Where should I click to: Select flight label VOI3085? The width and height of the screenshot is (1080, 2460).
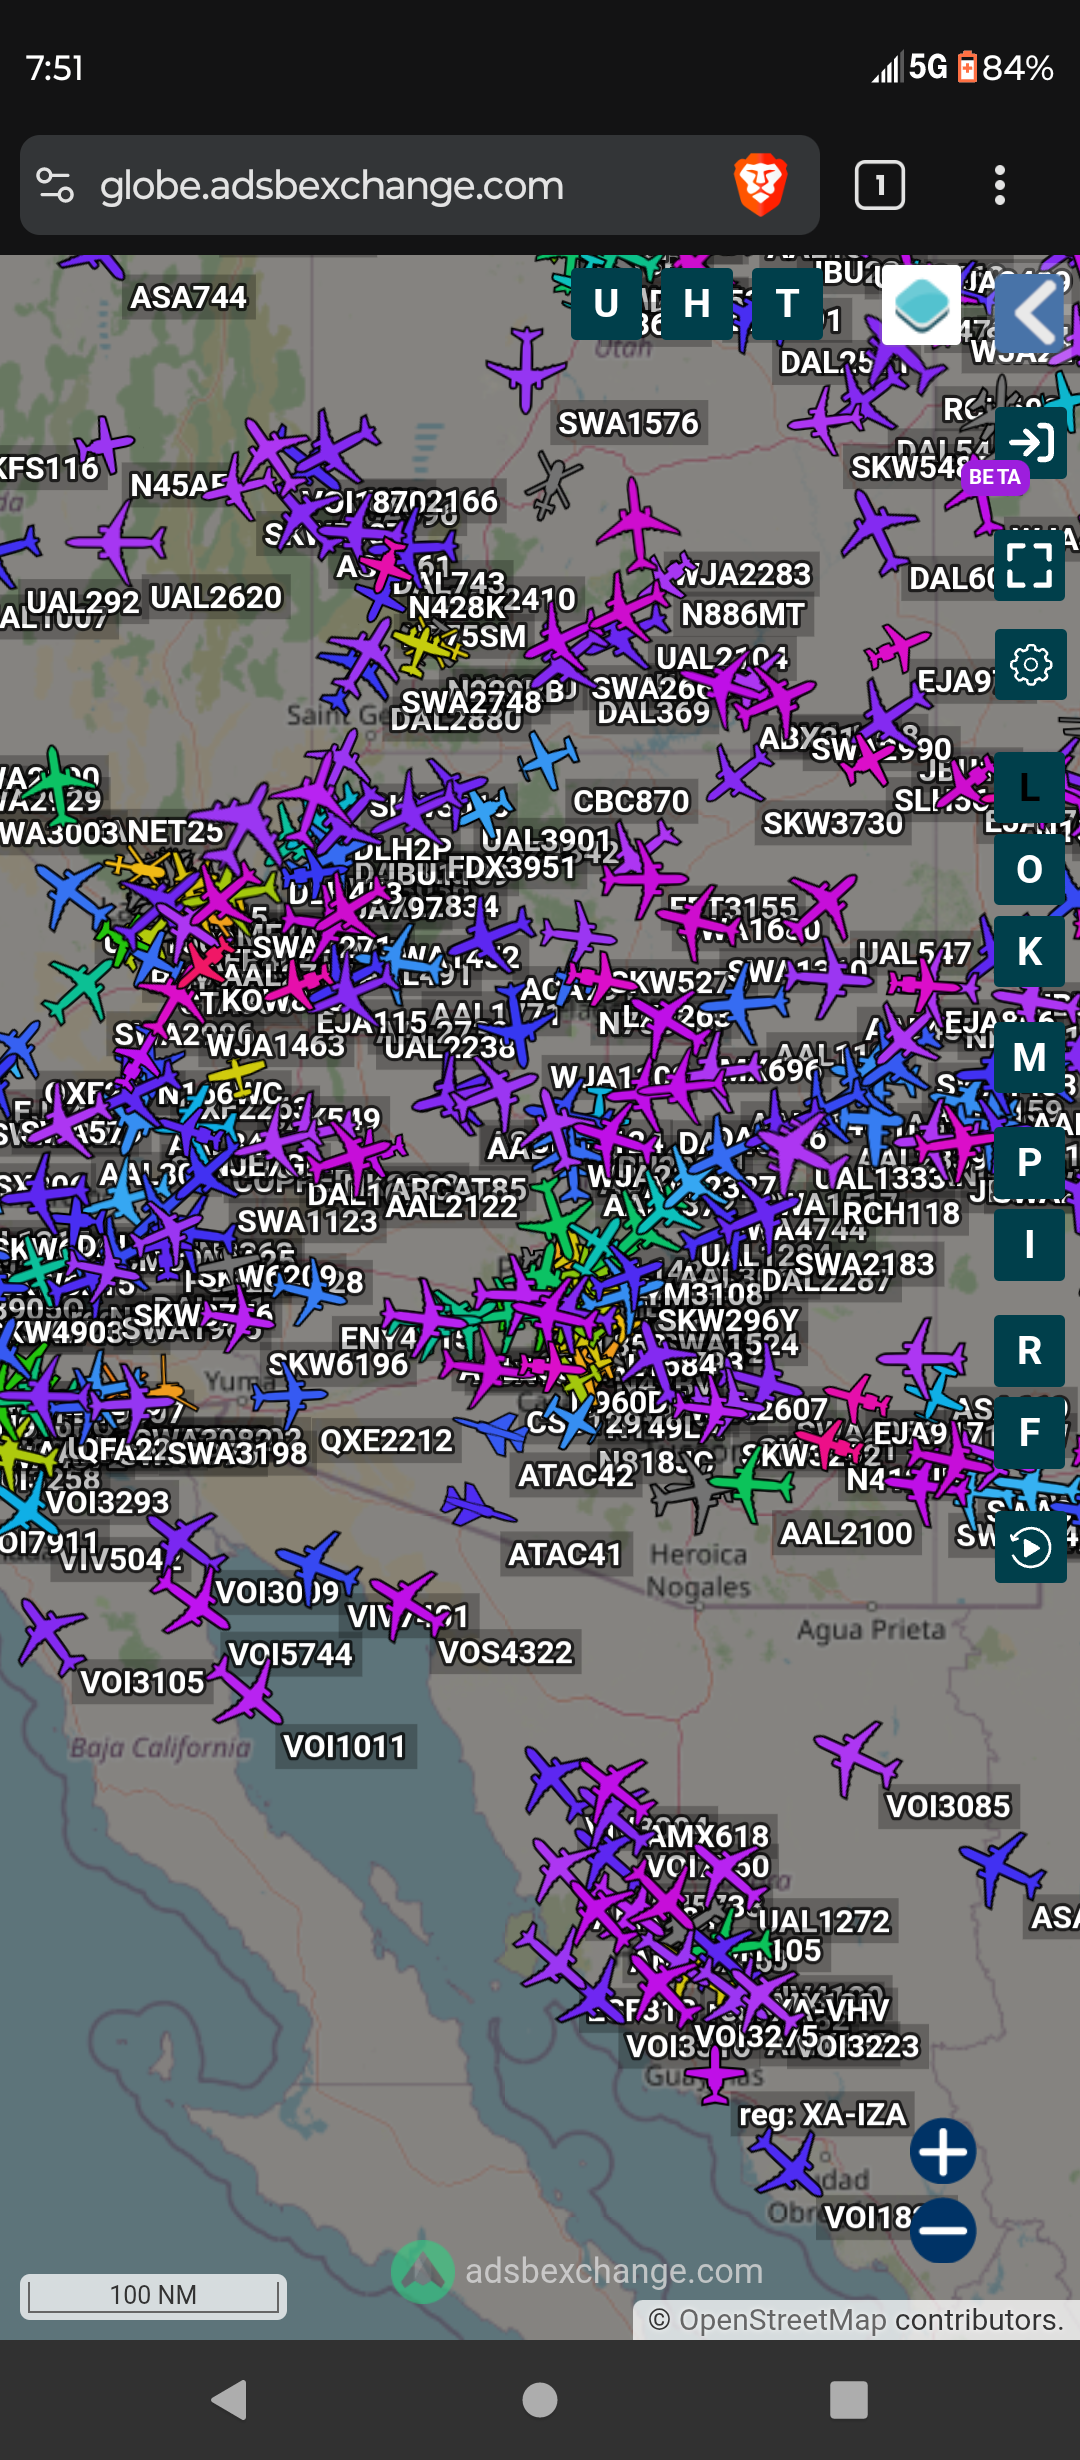pyautogui.click(x=948, y=1806)
